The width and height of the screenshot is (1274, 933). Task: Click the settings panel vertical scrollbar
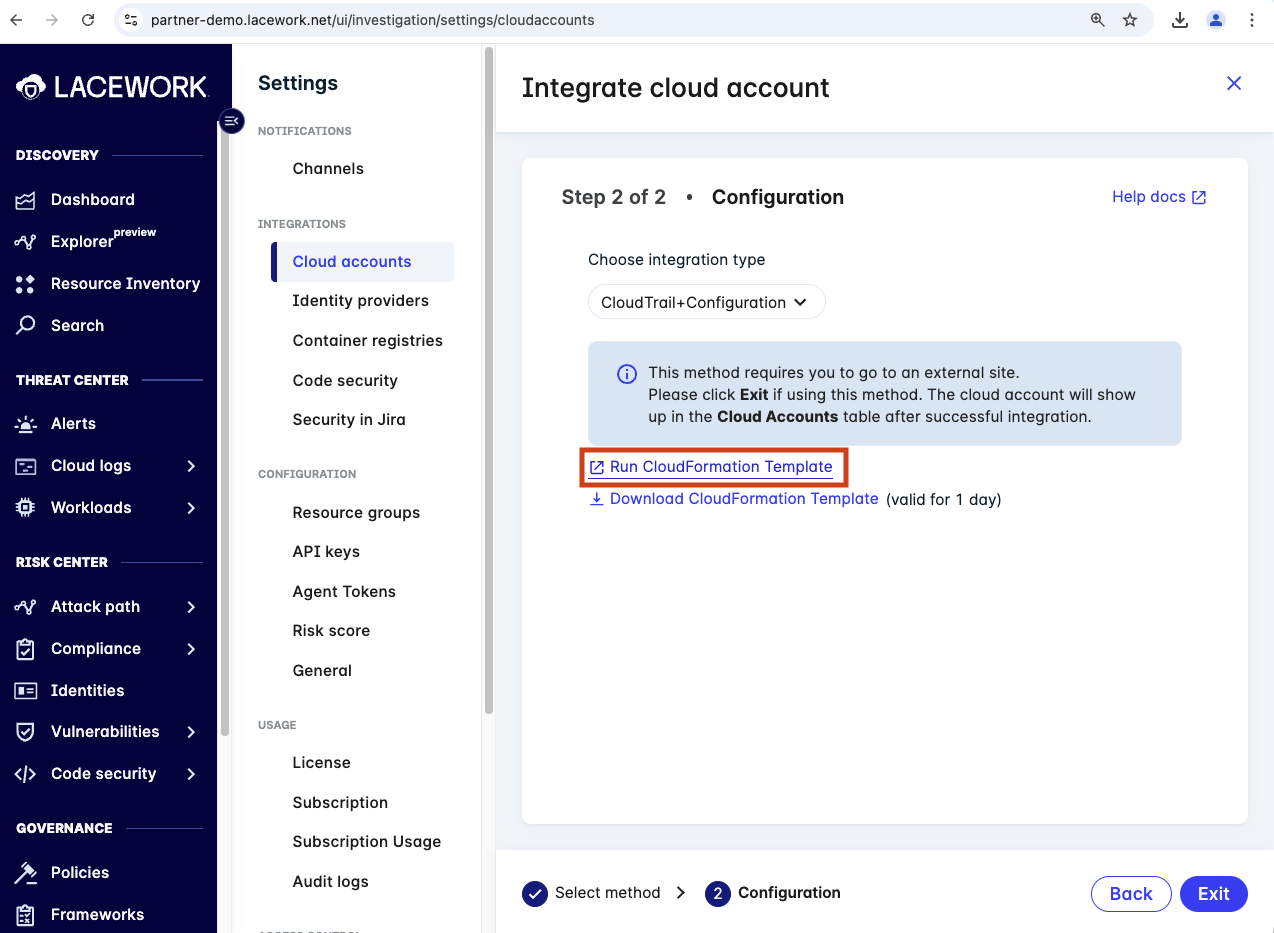[x=488, y=380]
